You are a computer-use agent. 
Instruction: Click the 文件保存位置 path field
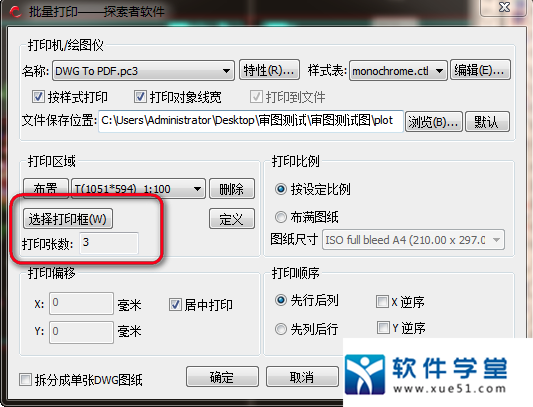251,121
